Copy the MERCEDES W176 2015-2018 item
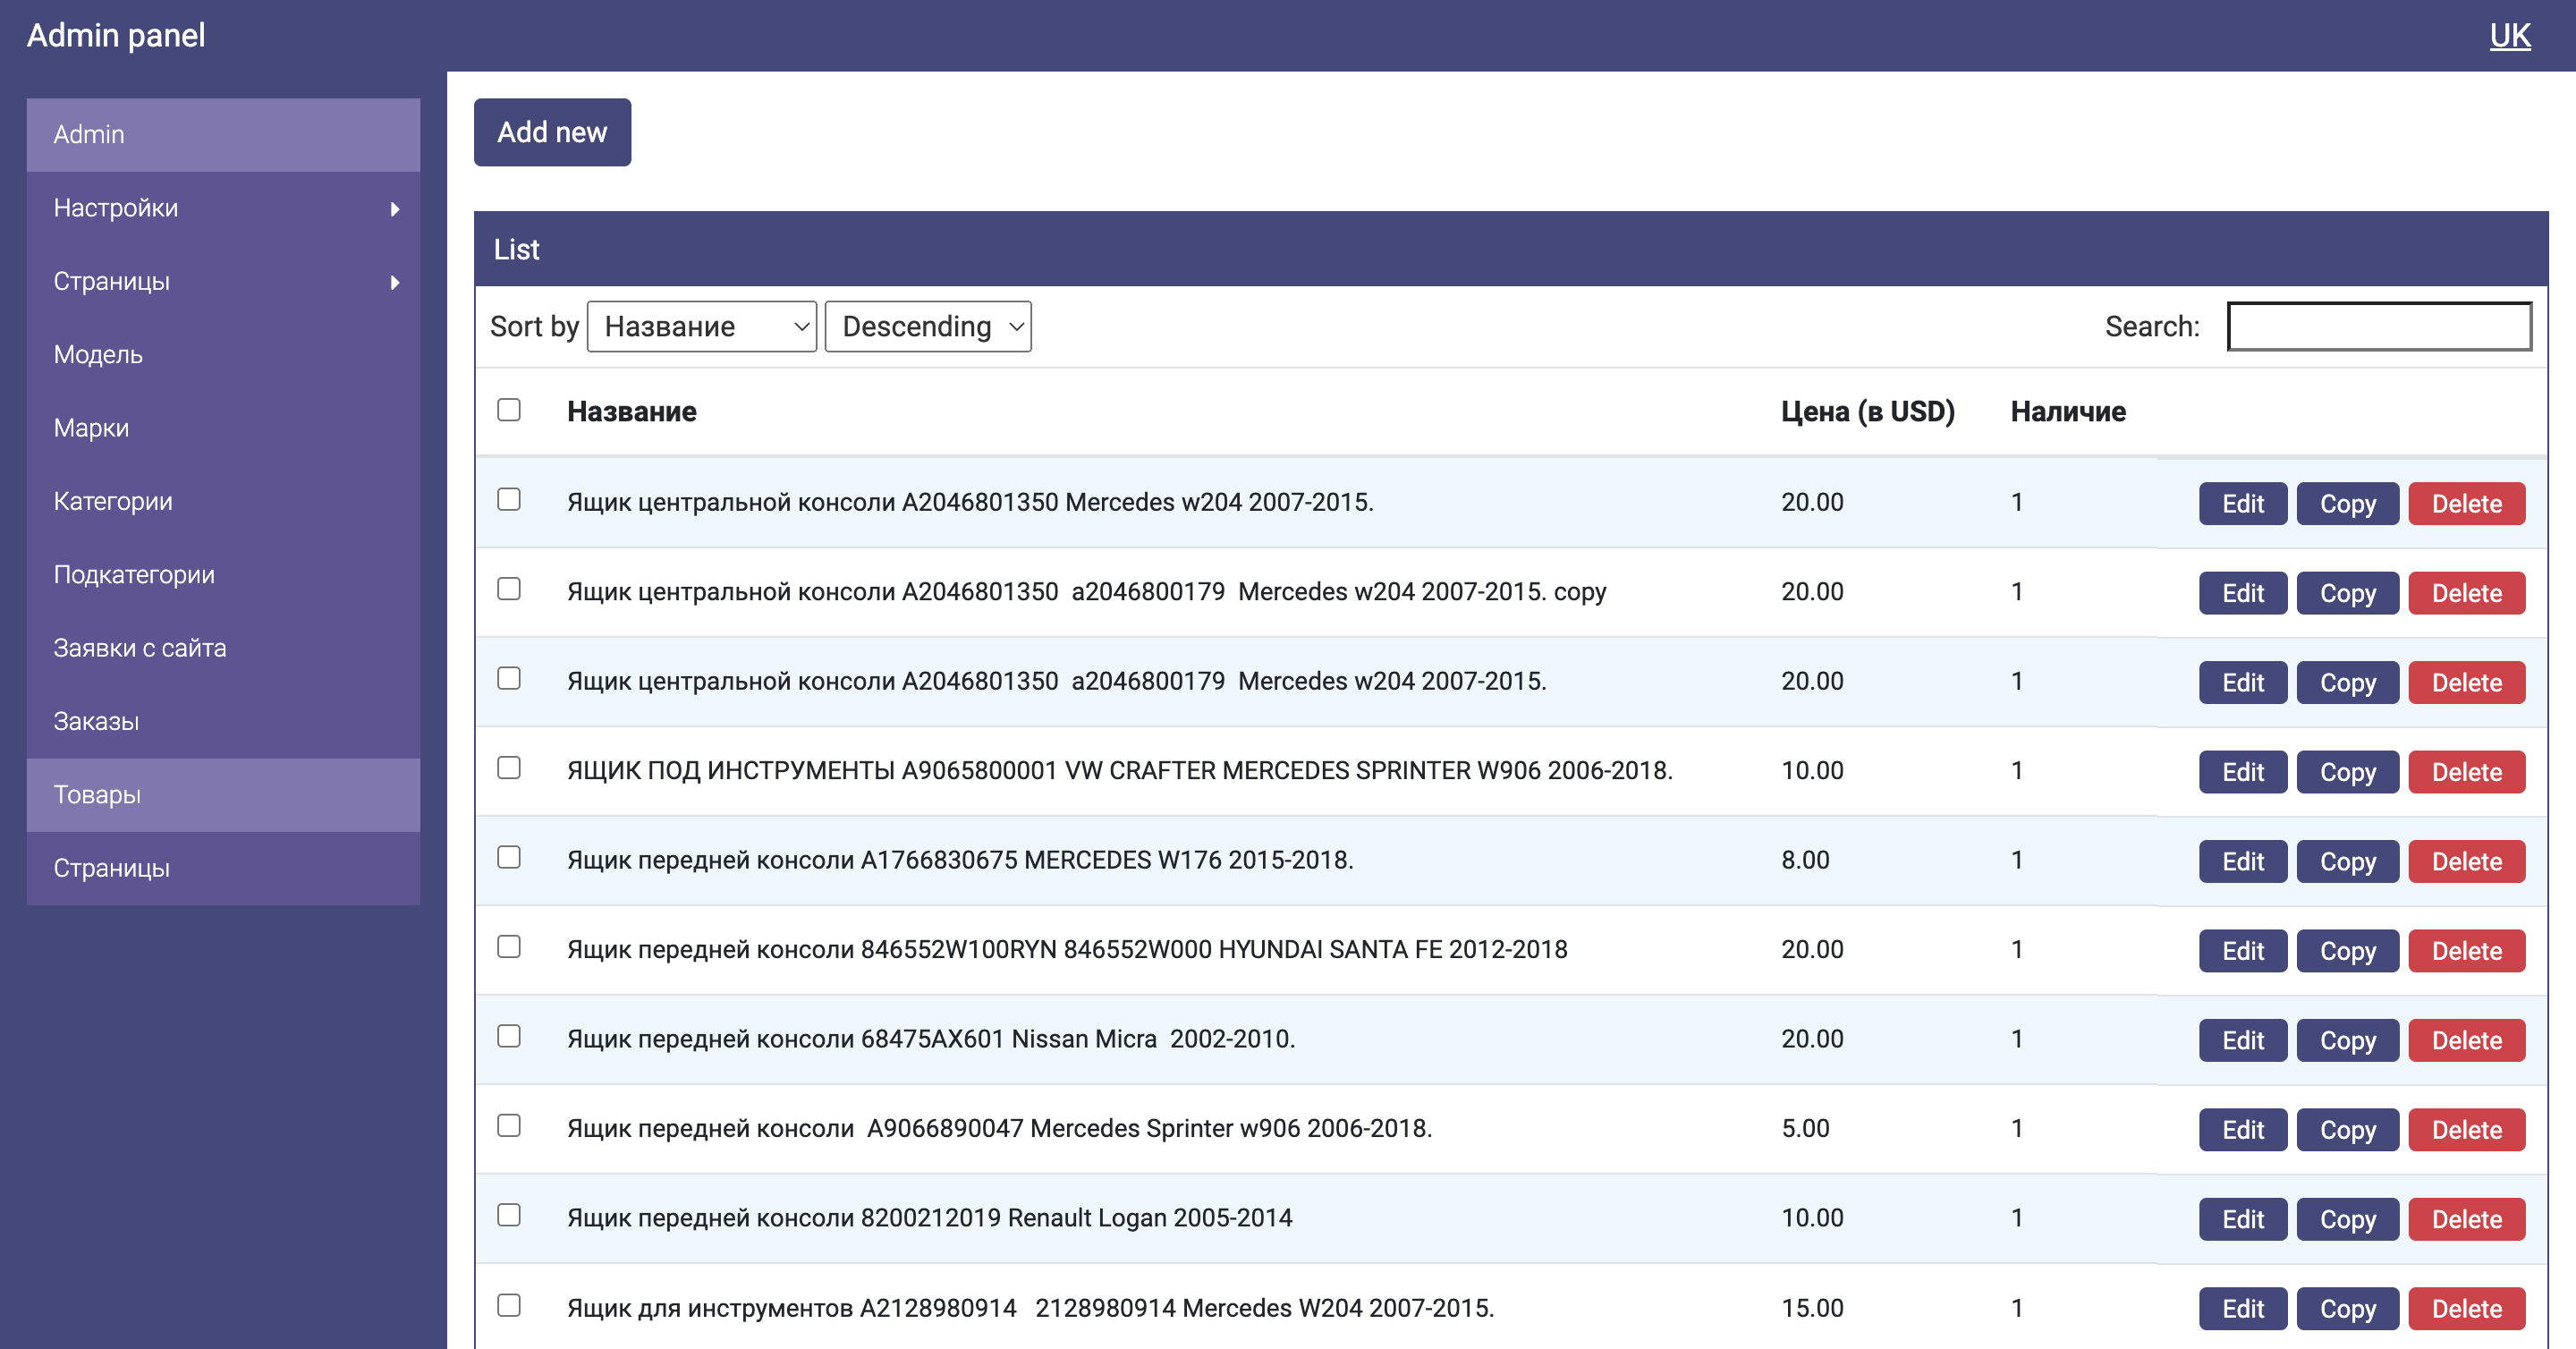The width and height of the screenshot is (2576, 1349). pyautogui.click(x=2347, y=861)
